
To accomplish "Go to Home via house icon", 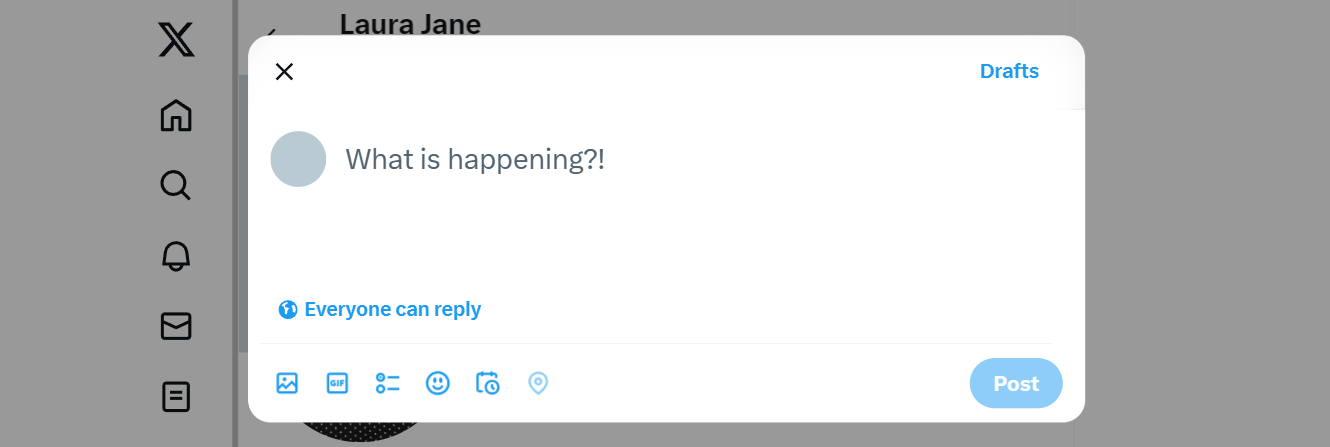I will click(176, 115).
